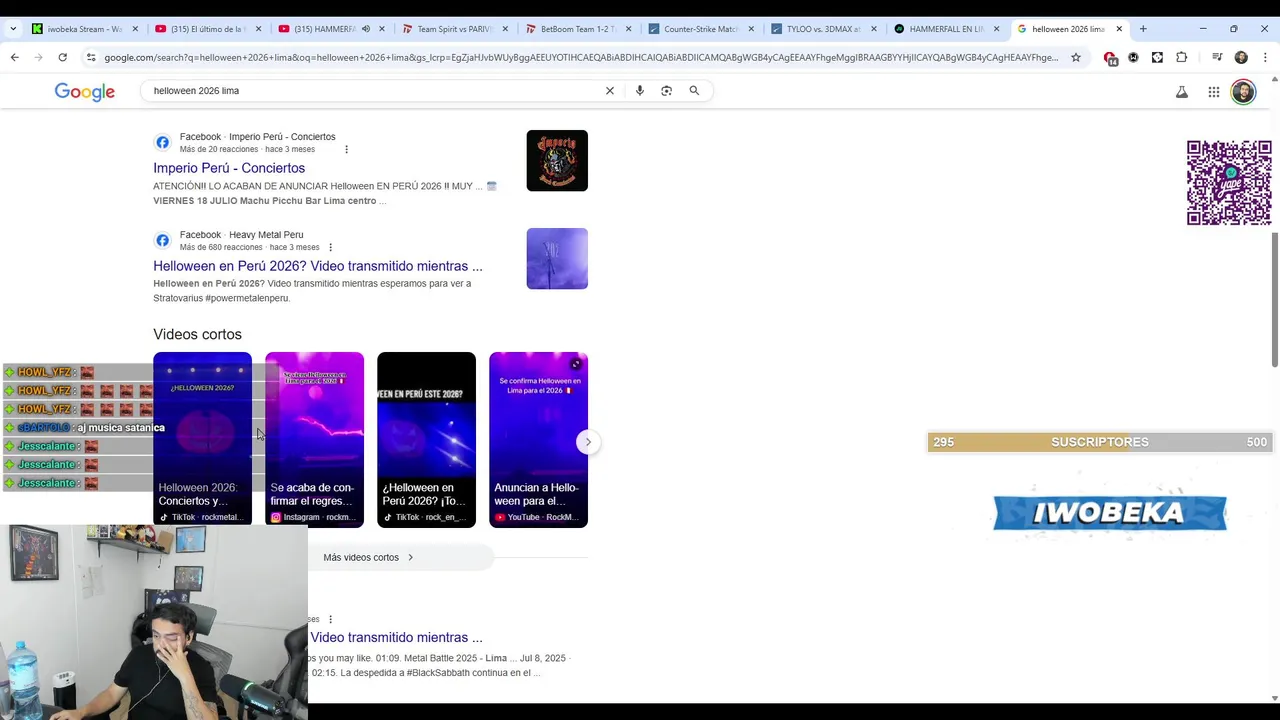The width and height of the screenshot is (1280, 720).
Task: Open the Chrome extensions puzzle menu
Action: (1182, 57)
